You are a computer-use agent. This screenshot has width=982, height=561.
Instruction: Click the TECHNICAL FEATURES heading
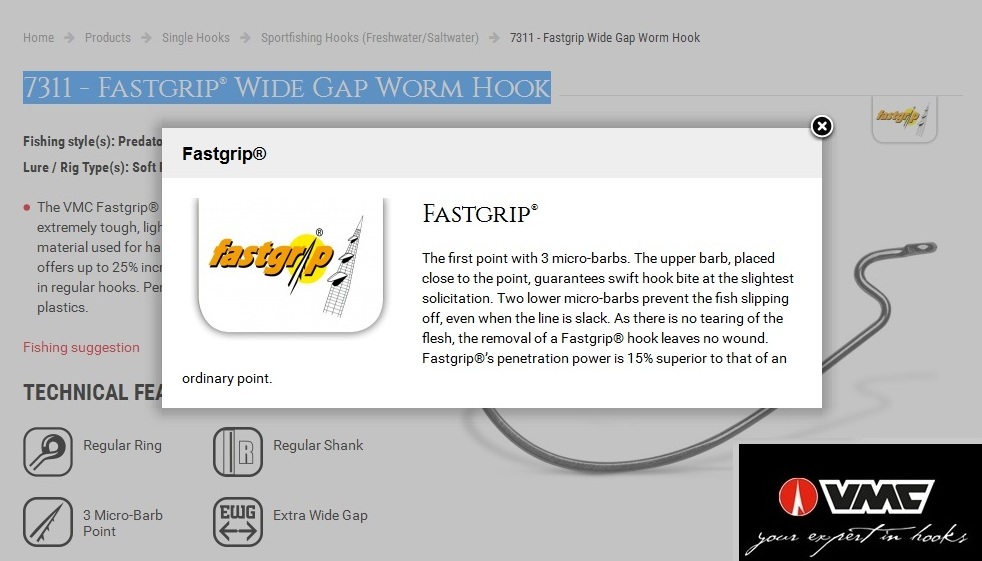click(92, 393)
